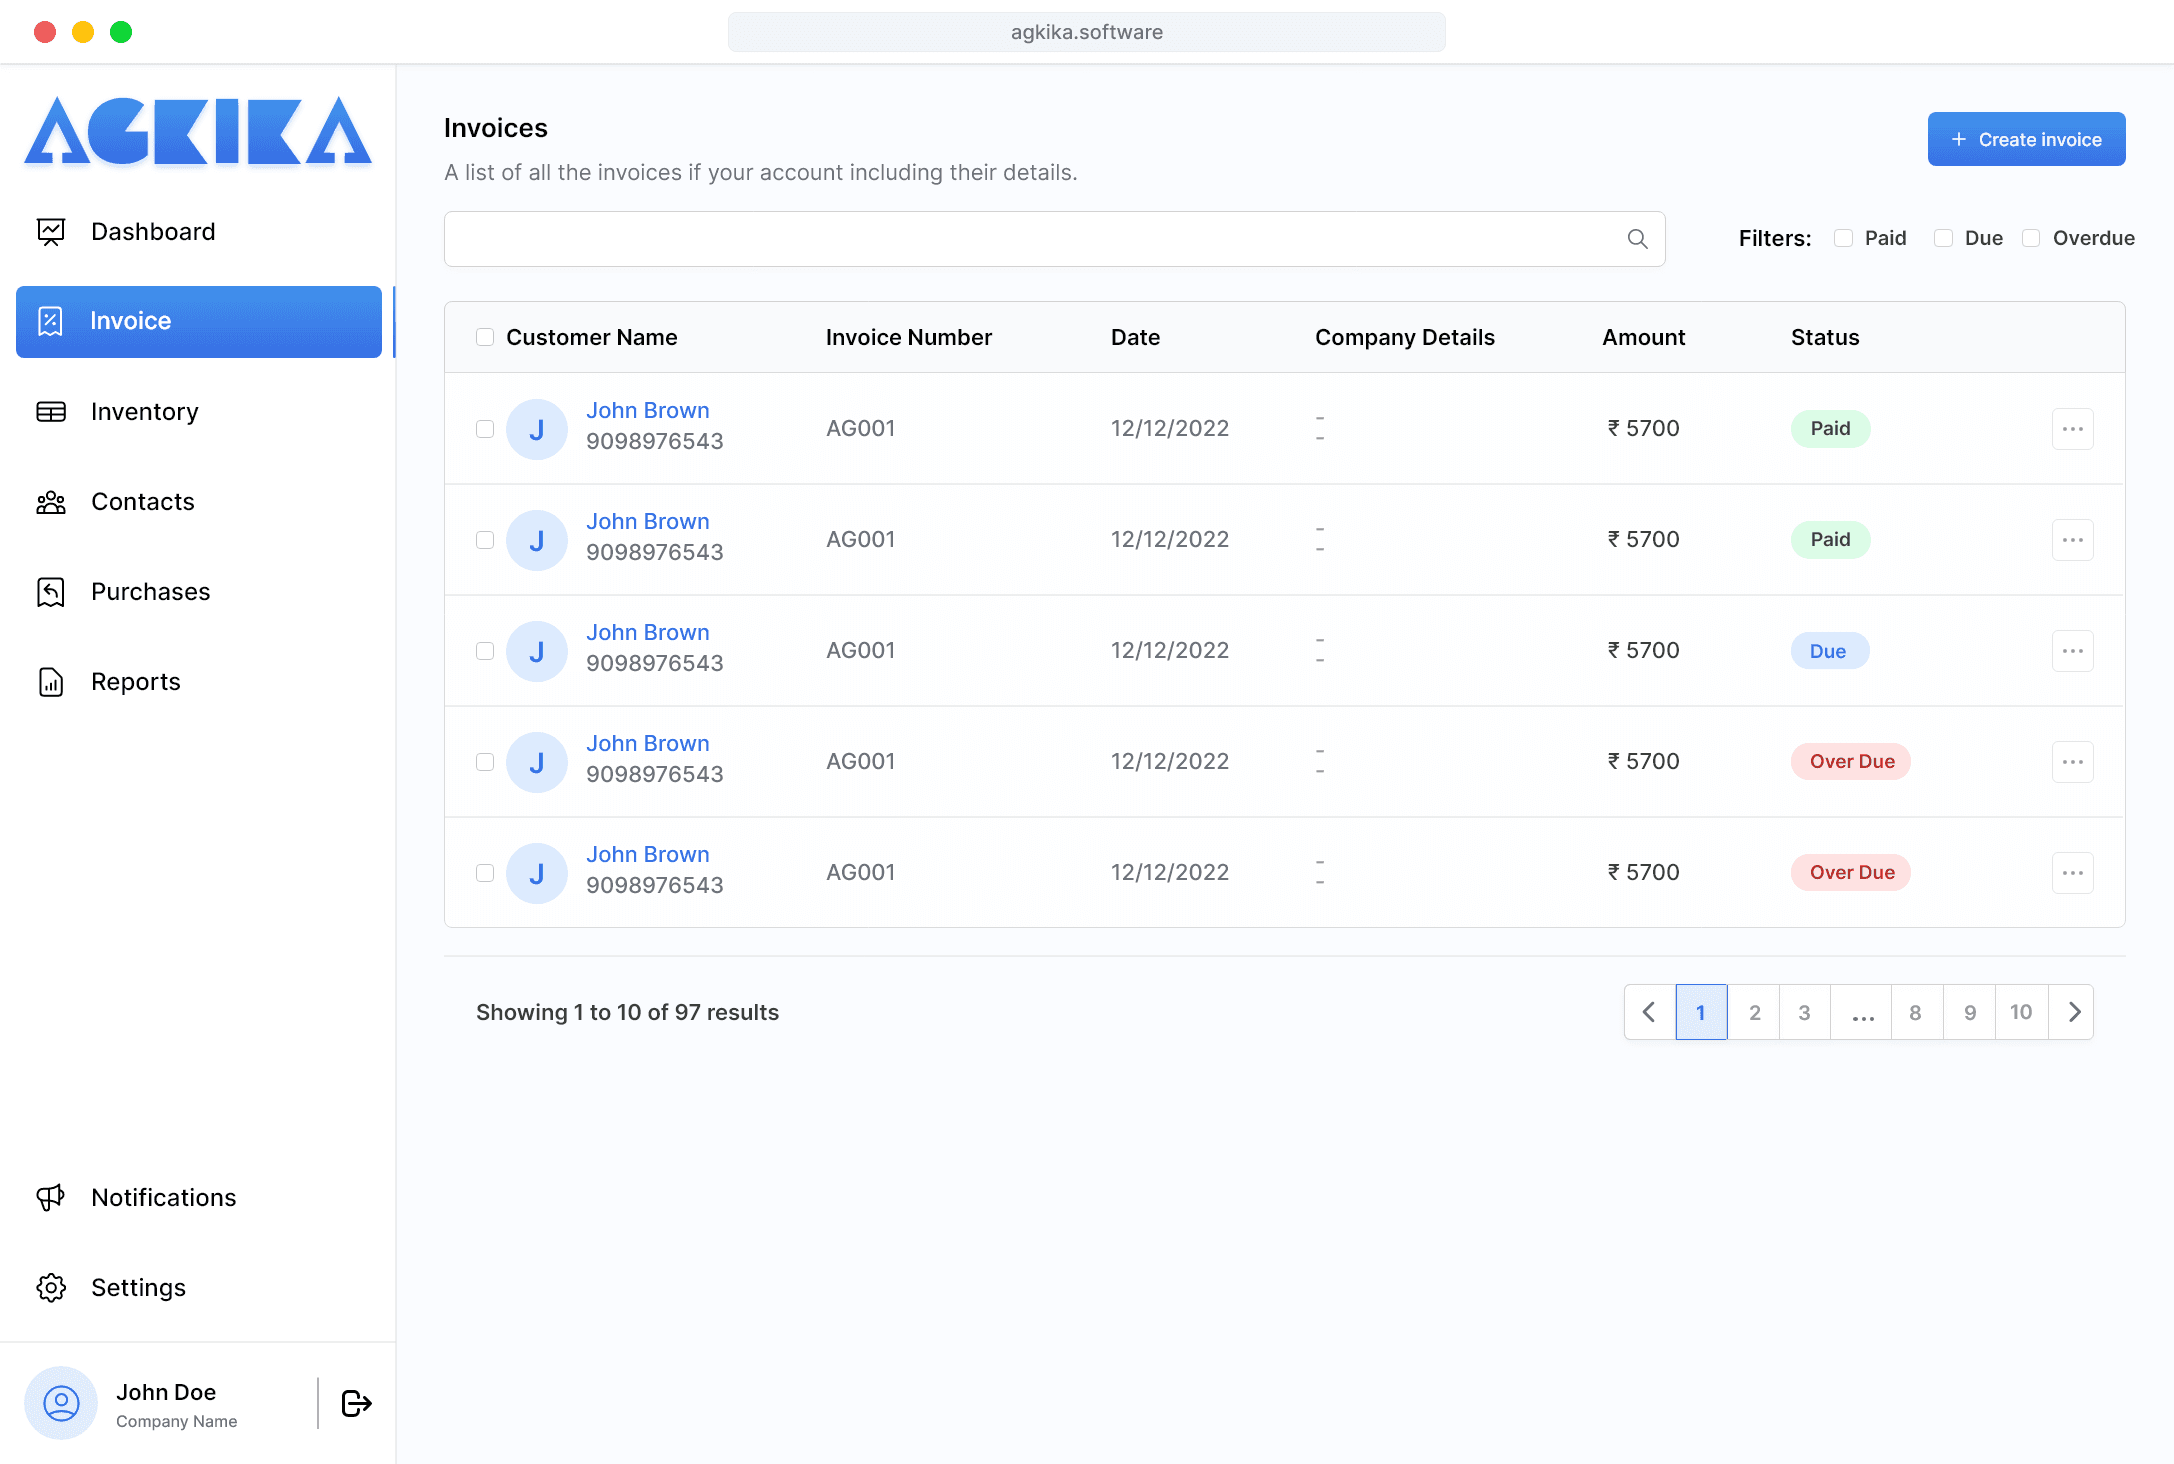This screenshot has width=2174, height=1464.
Task: Click the Purchases receipt icon
Action: coord(51,592)
